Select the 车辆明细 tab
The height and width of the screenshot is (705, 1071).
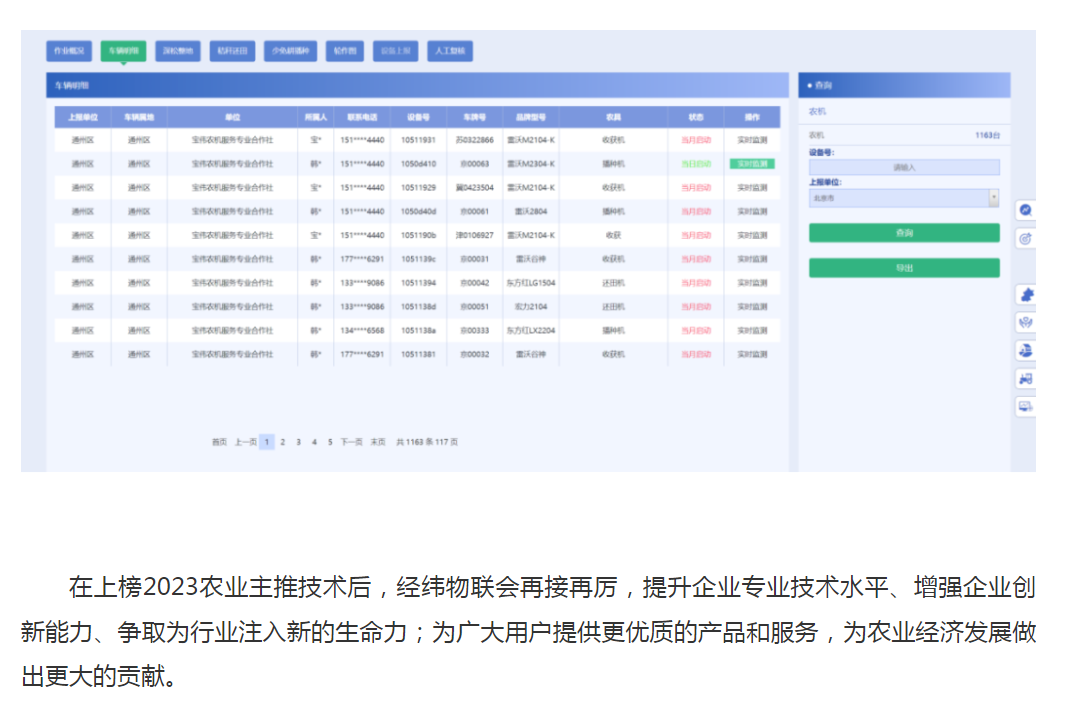[123, 51]
